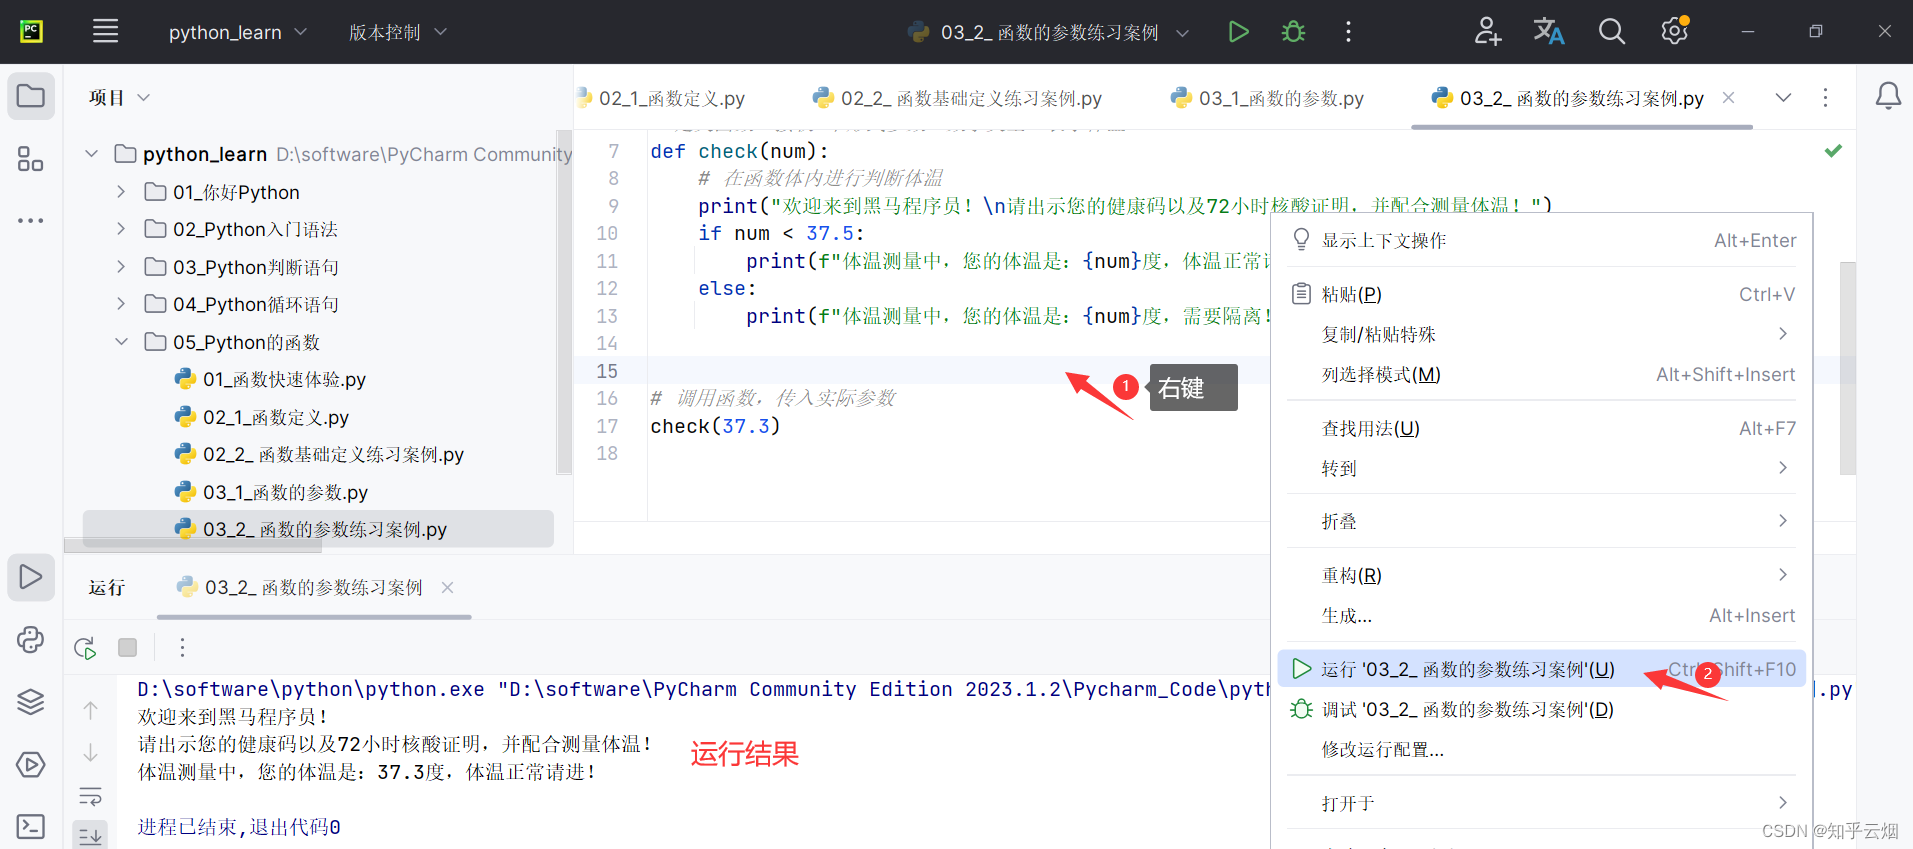
Task: Open notifications bell
Action: 1888,97
